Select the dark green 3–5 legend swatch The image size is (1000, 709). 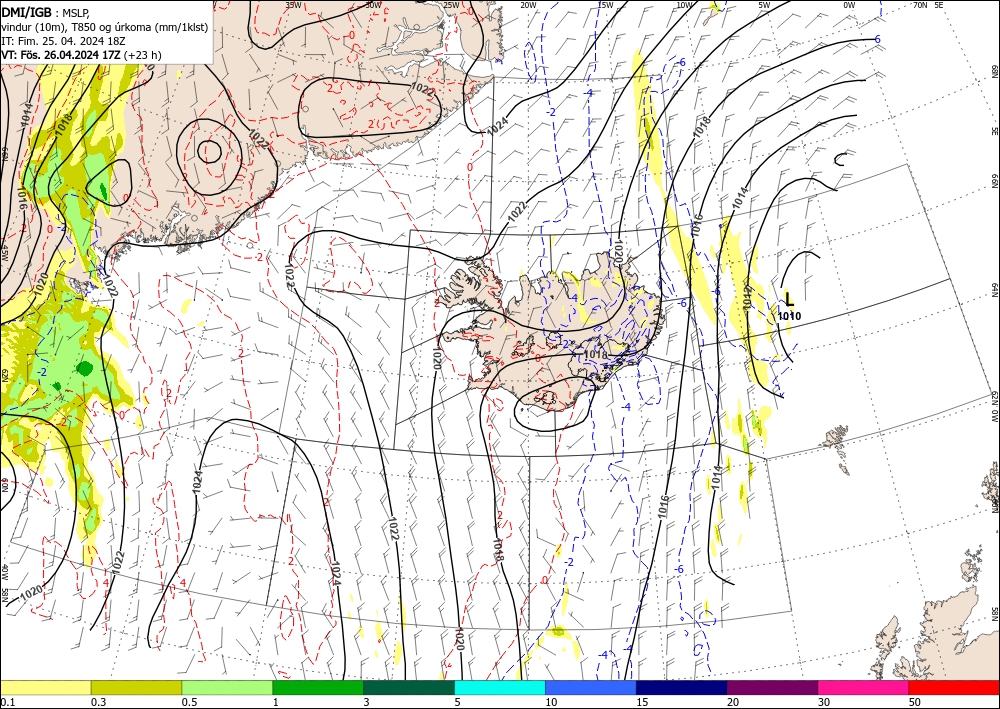(409, 687)
